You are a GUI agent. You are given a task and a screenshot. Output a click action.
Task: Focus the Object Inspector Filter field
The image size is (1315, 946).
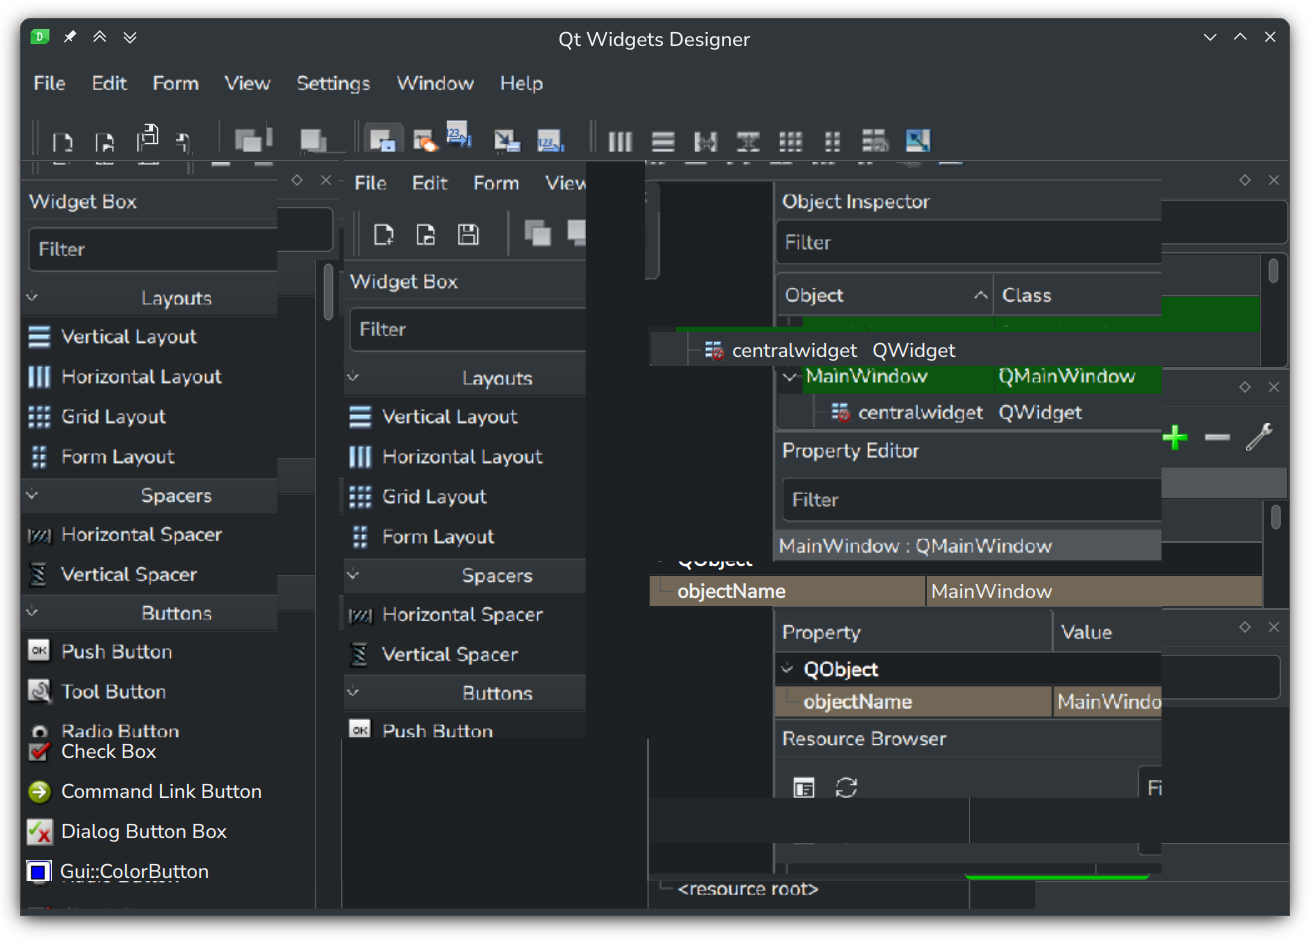[x=968, y=242]
